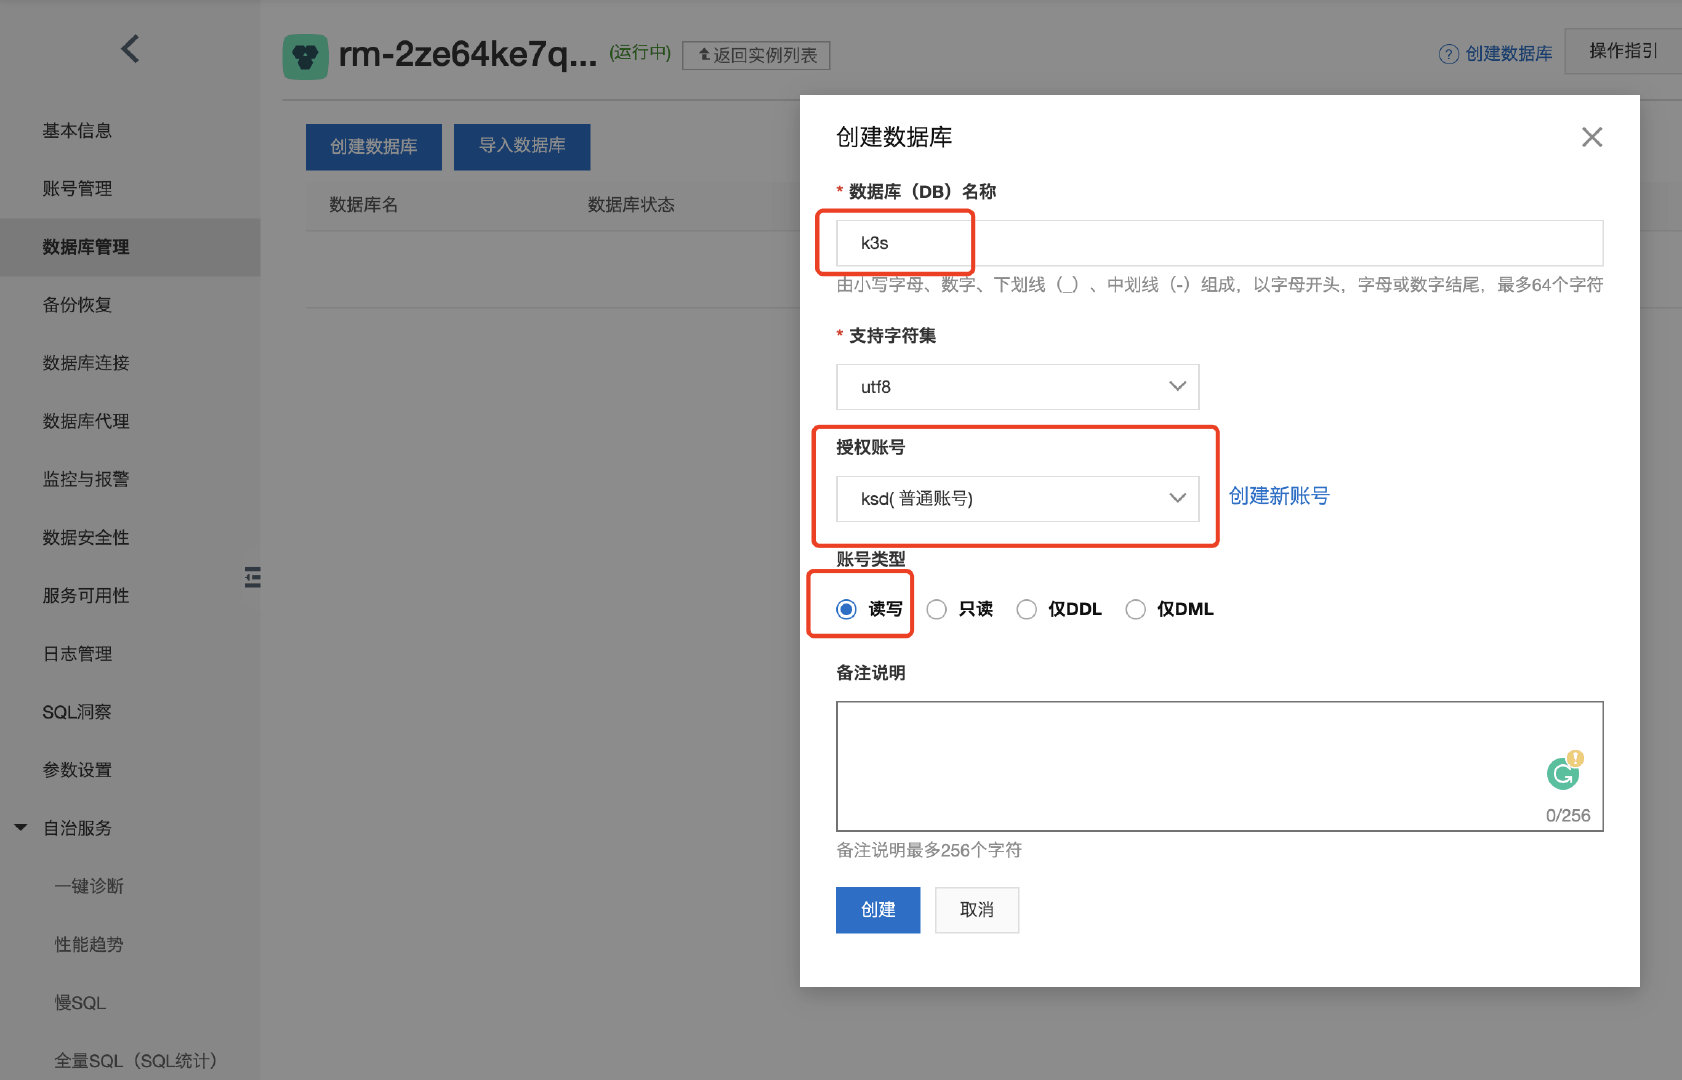Open SQL洞察 in the sidebar
Image resolution: width=1682 pixels, height=1080 pixels.
pos(77,712)
